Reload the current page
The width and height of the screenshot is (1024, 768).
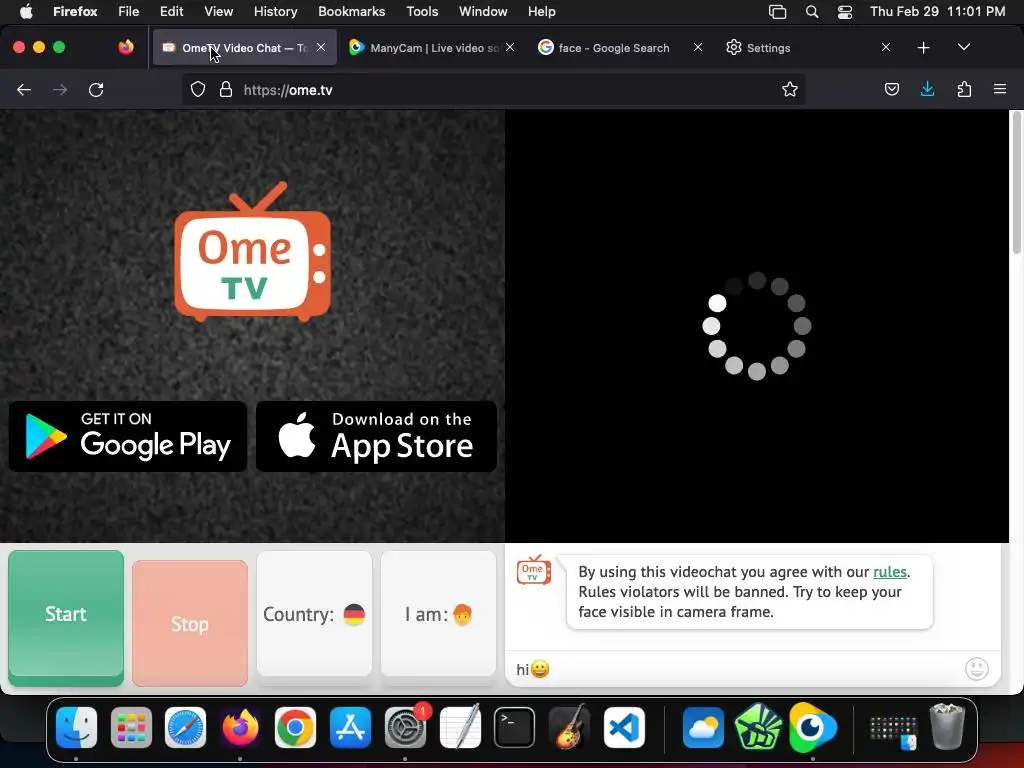(x=96, y=89)
